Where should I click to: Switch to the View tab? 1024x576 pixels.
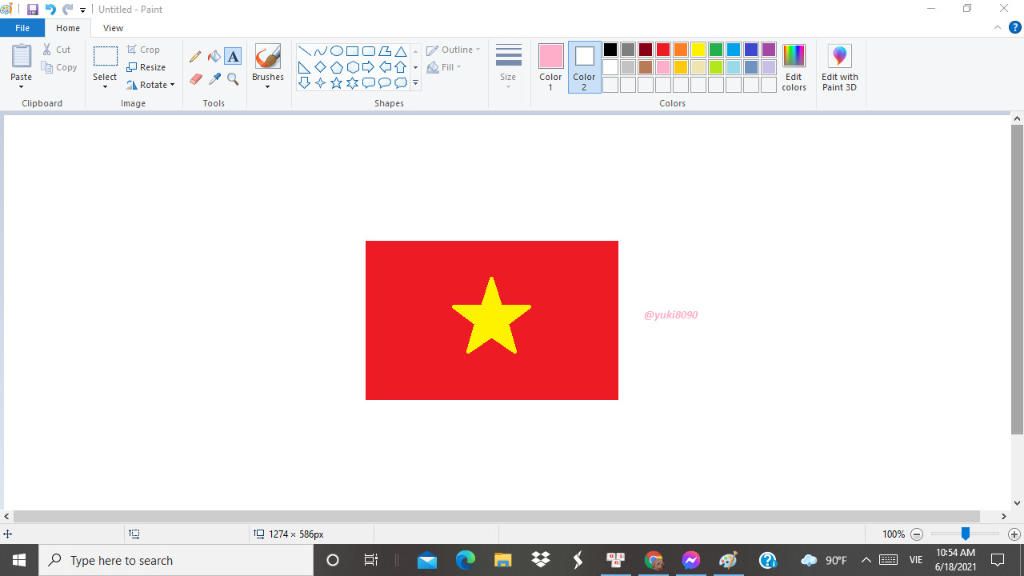[x=113, y=28]
